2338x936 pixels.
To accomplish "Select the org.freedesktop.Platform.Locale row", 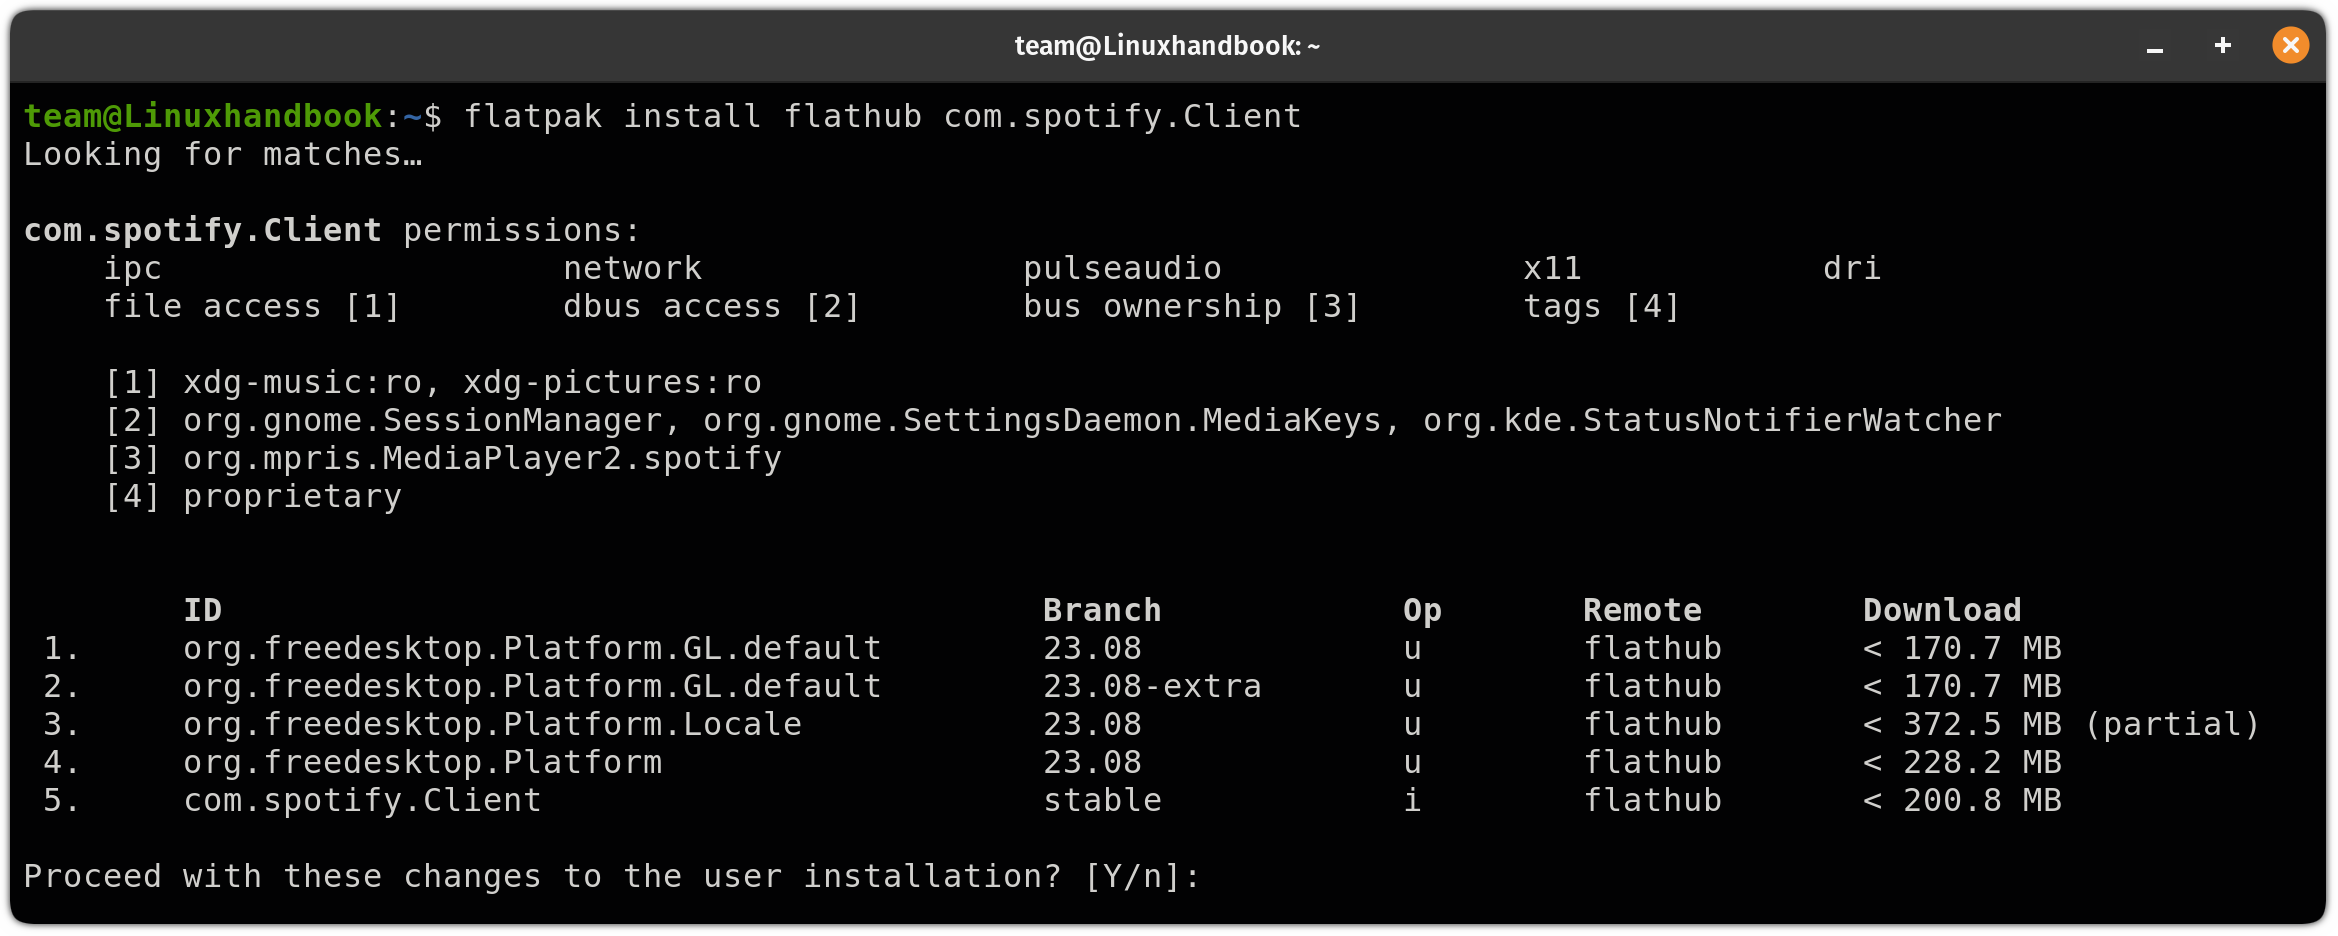I will (x=491, y=723).
